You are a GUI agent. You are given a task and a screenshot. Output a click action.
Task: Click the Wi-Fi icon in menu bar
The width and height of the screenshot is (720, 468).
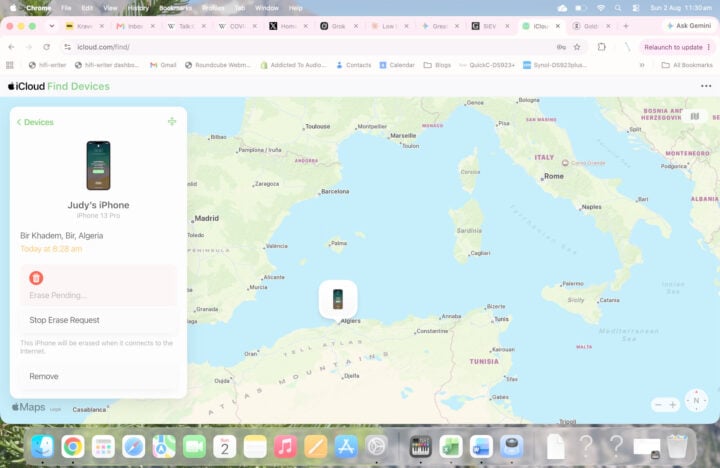pos(601,8)
